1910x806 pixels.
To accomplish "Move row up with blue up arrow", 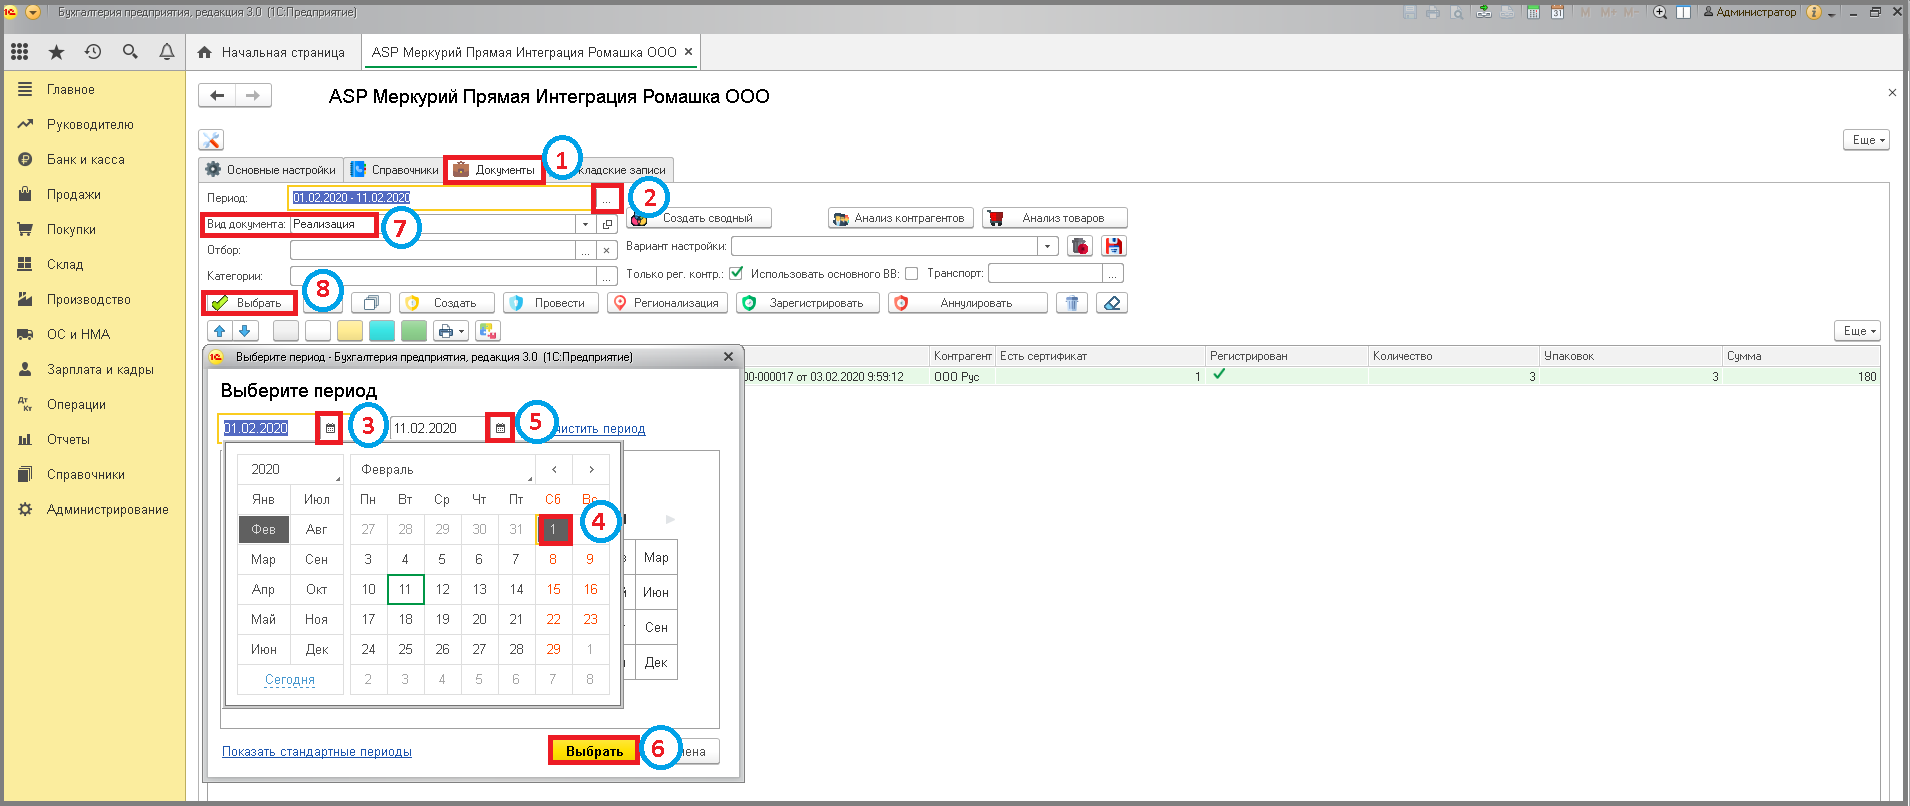I will coord(220,331).
